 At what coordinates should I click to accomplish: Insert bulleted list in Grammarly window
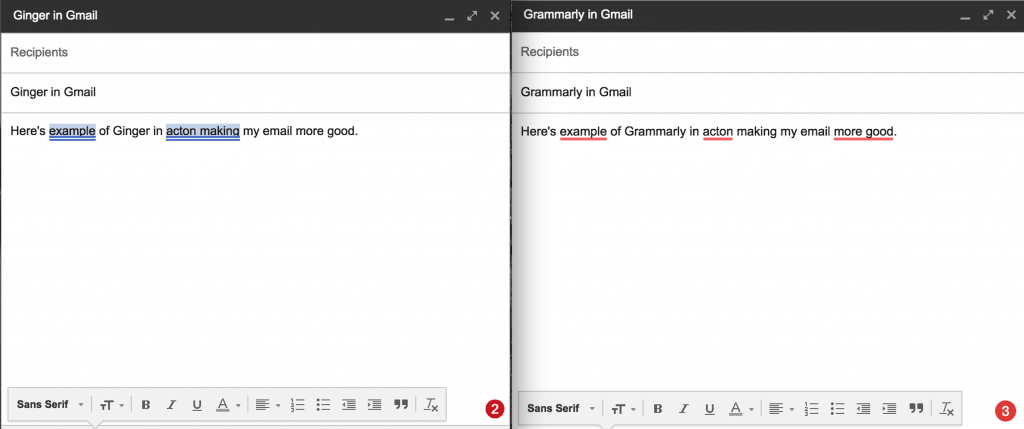837,409
